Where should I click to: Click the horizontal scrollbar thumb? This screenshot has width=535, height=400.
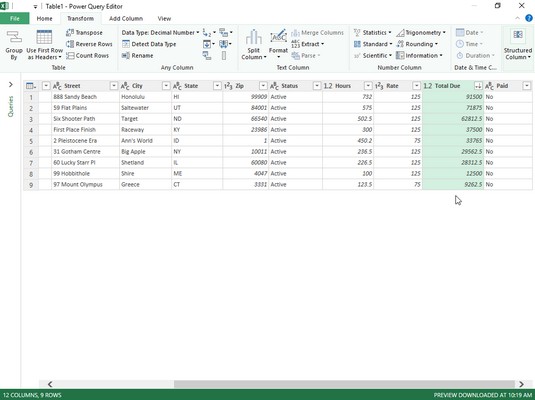(344, 384)
